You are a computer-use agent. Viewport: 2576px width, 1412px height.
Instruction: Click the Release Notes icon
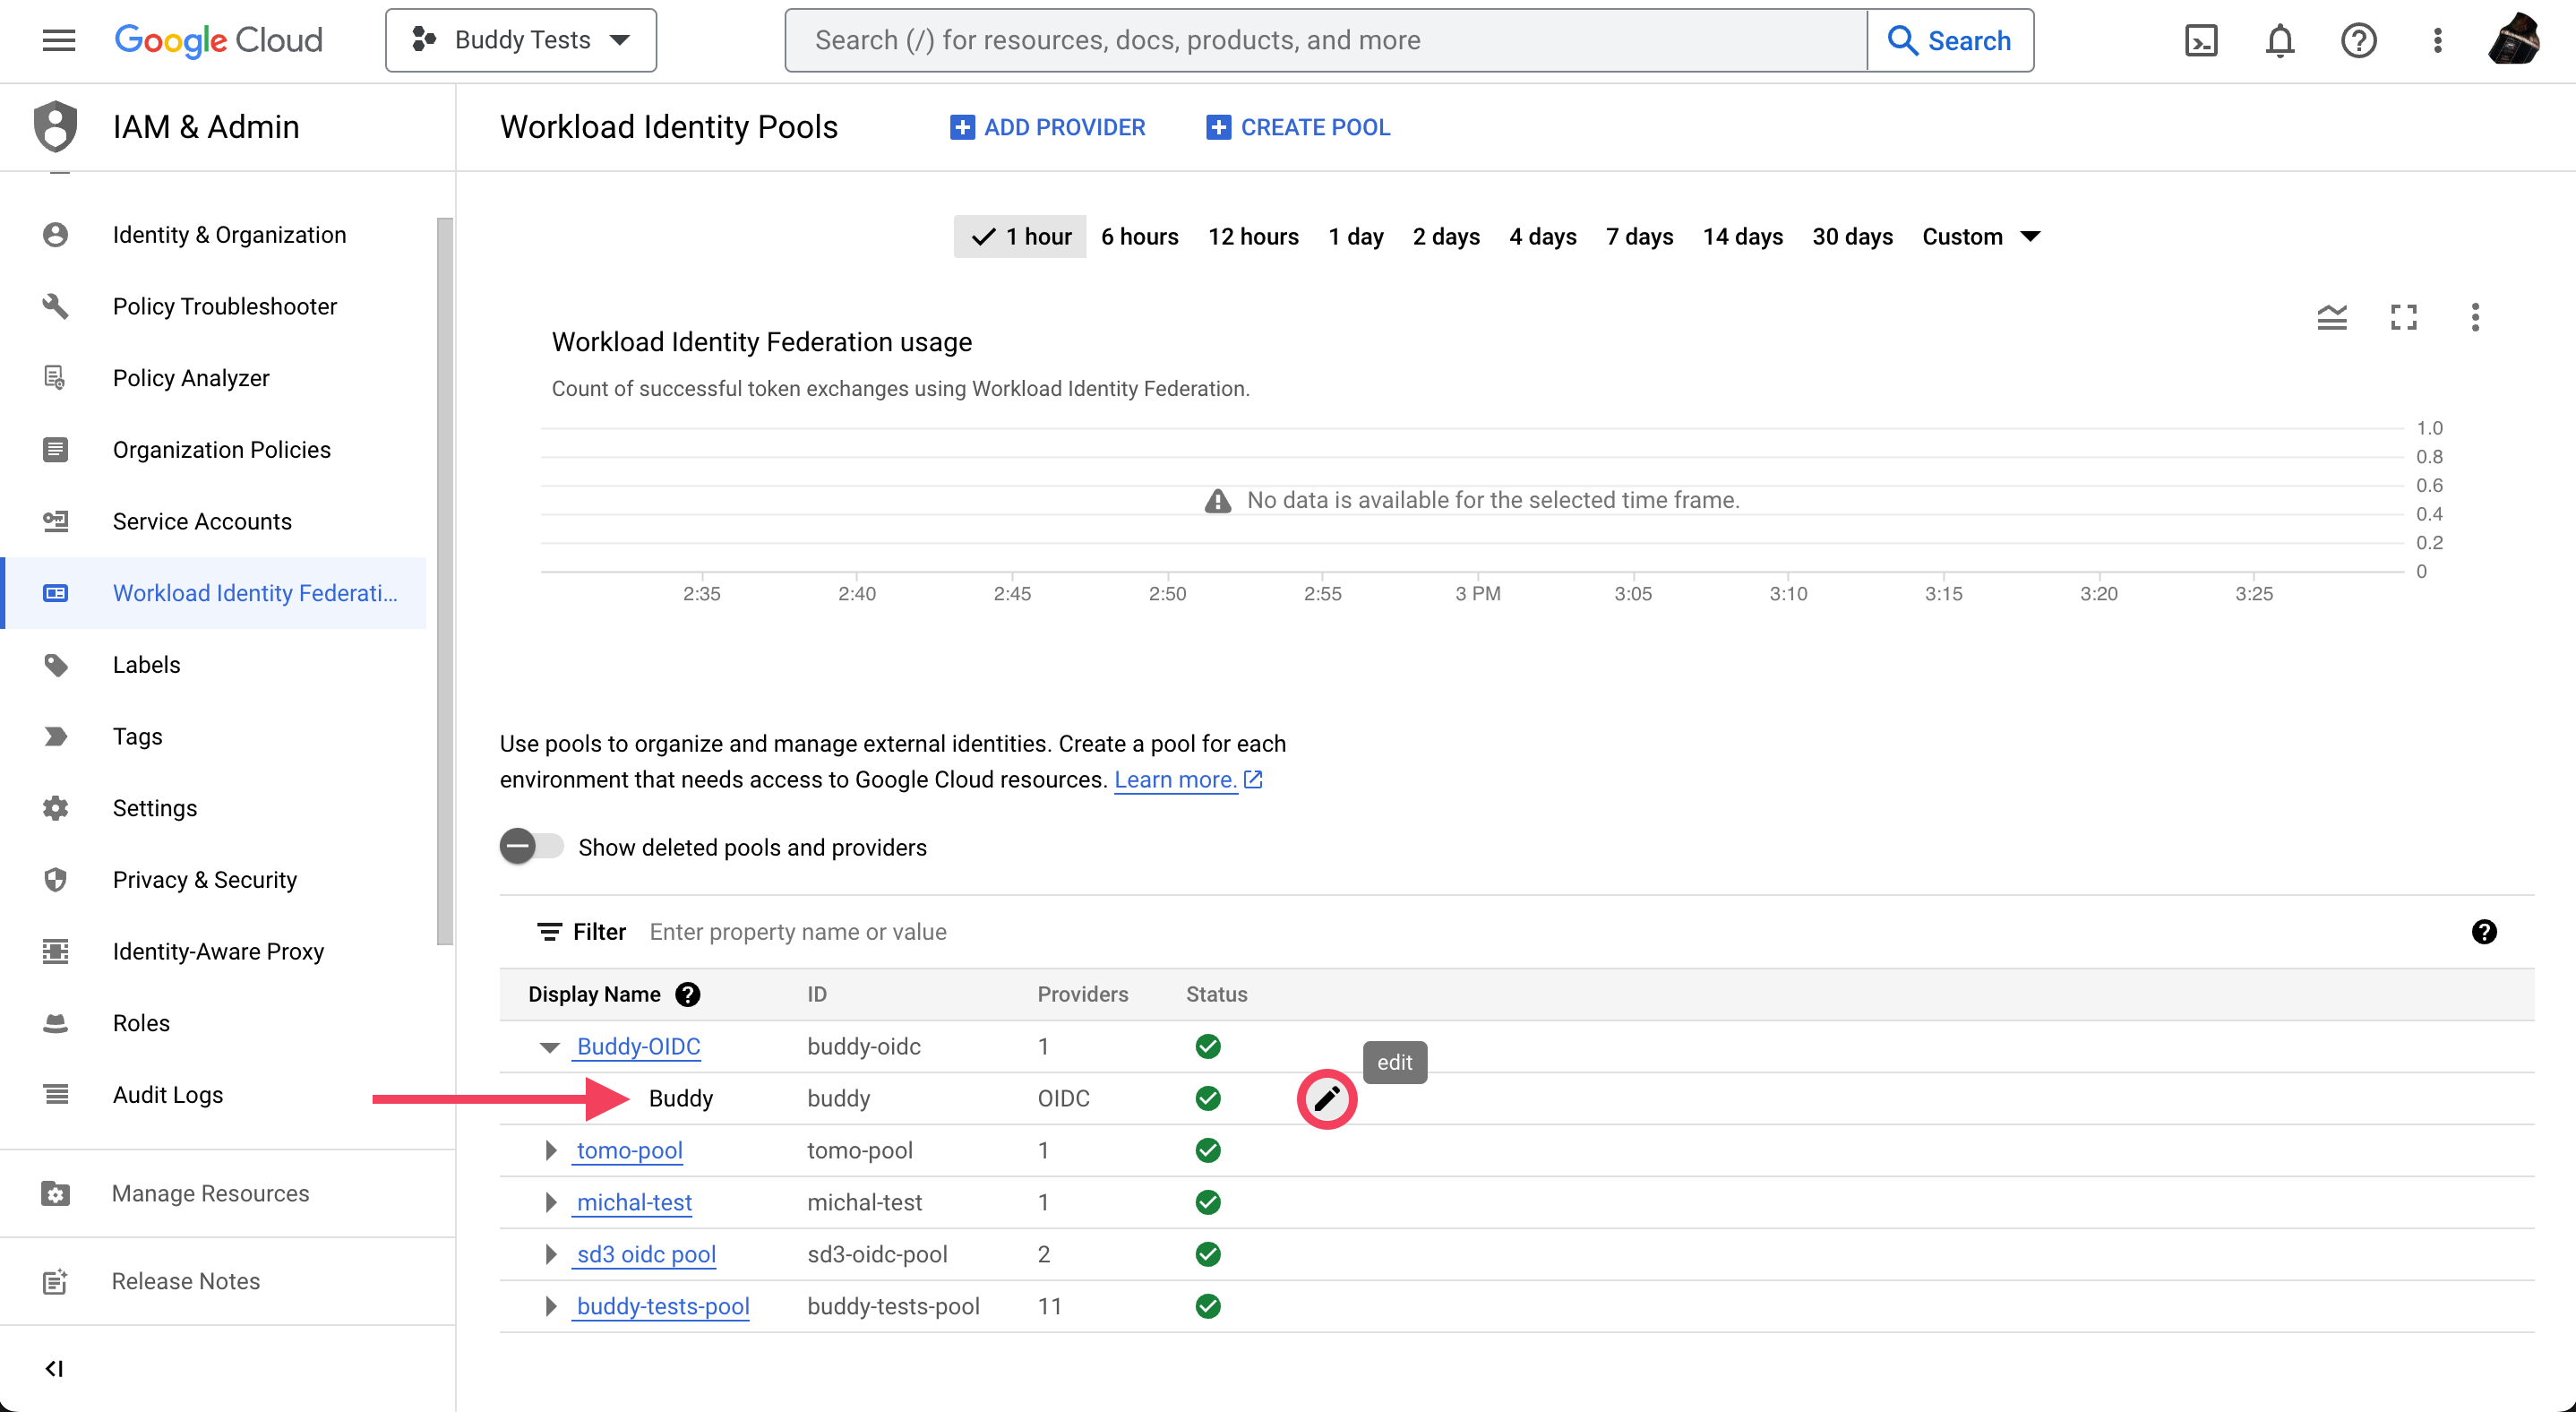pyautogui.click(x=55, y=1281)
